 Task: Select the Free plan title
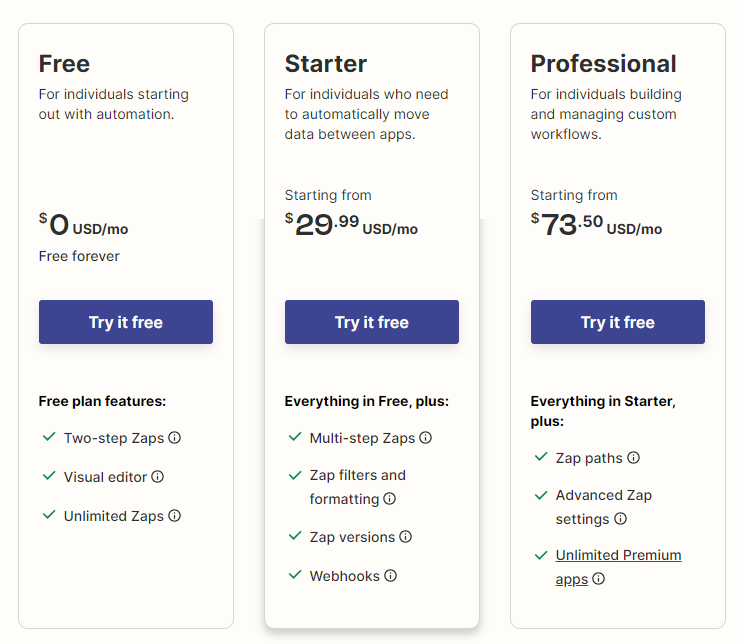click(64, 64)
